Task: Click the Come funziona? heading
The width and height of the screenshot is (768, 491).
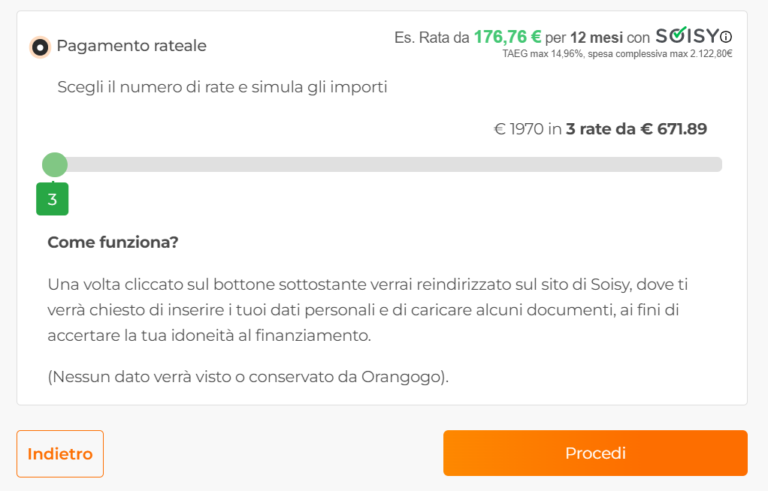Action: tap(113, 242)
